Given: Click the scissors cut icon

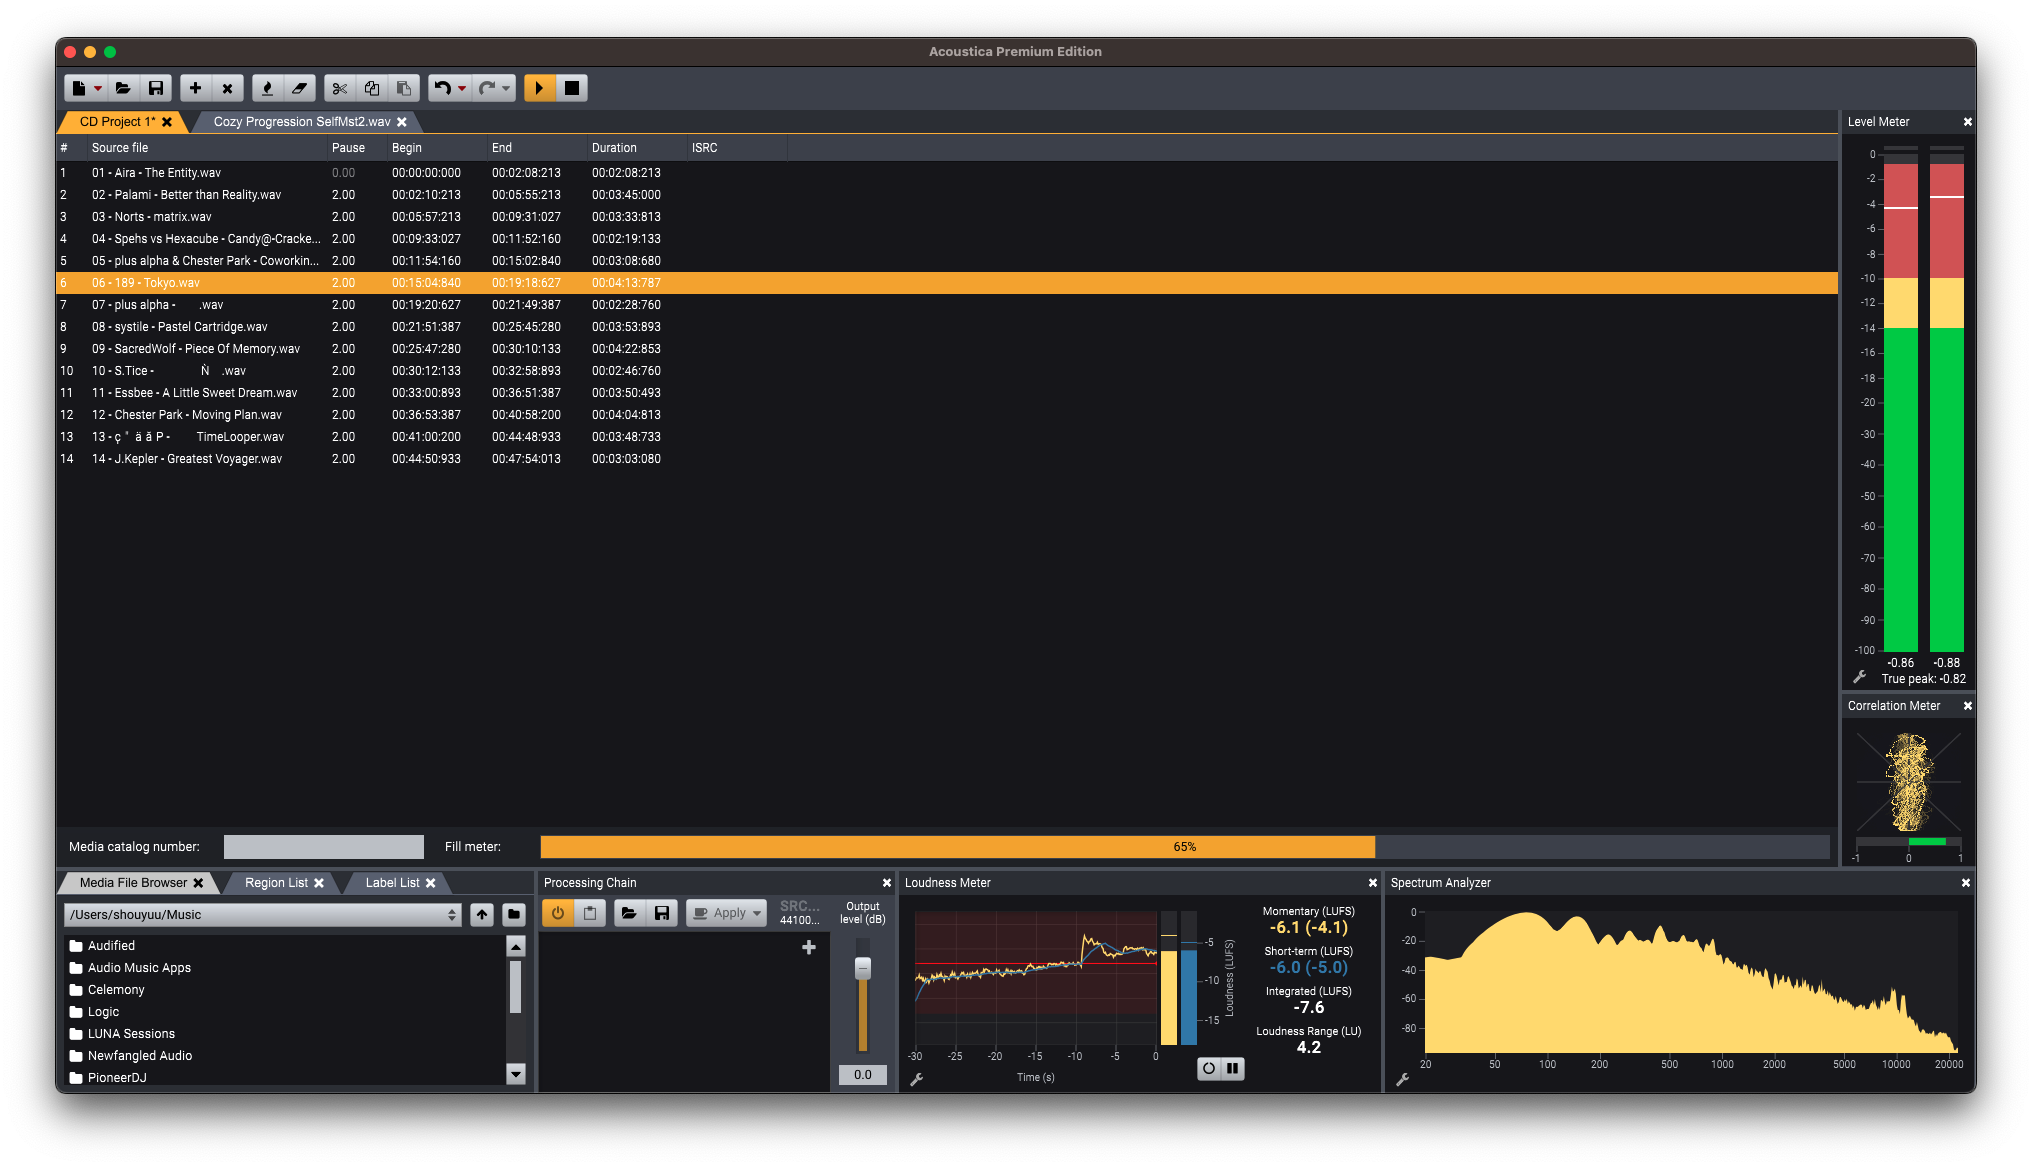Looking at the screenshot, I should (340, 88).
